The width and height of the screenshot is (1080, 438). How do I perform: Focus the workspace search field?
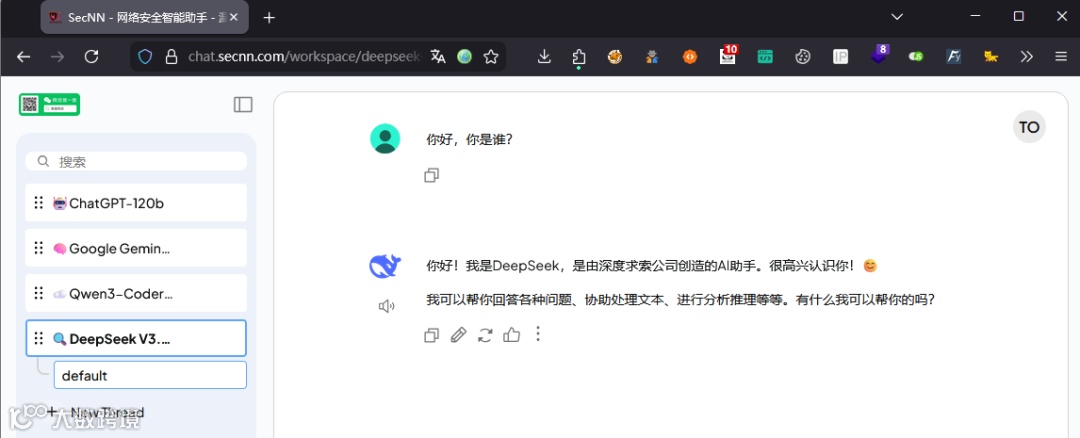click(136, 161)
